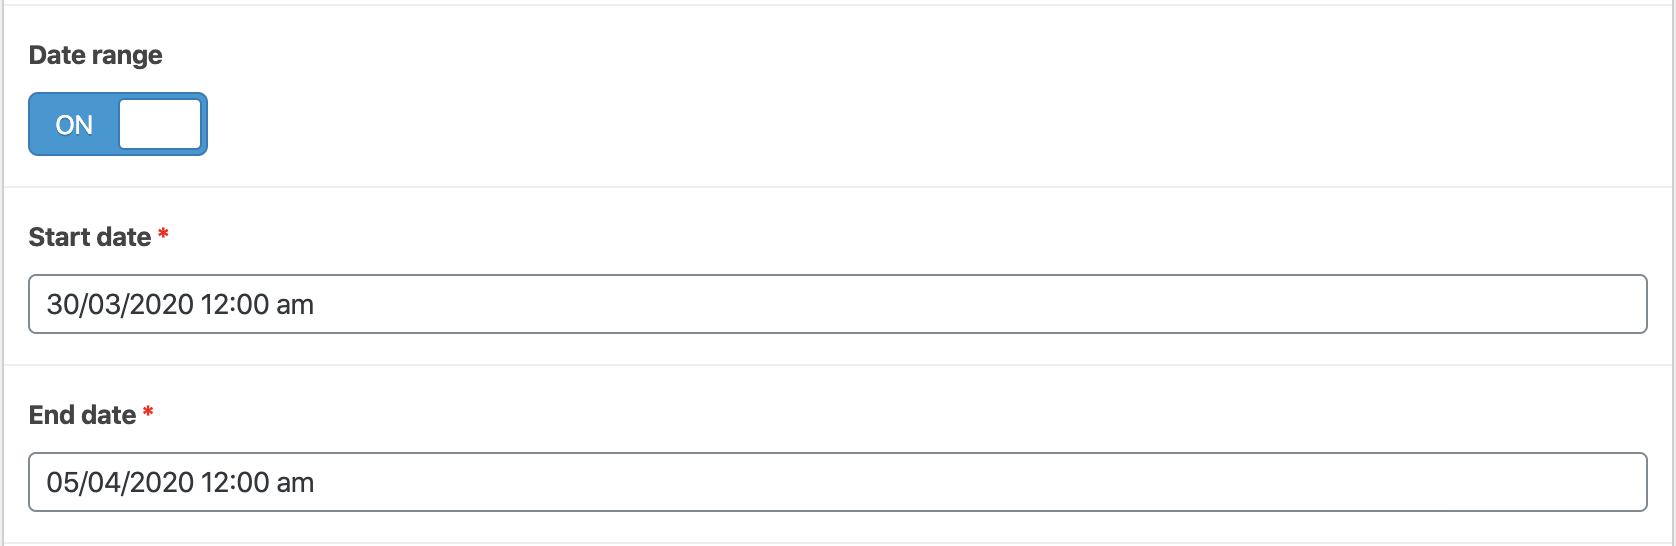Screen dimensions: 1676x546
Task: Click the 12:00 time in Start date field
Action: [x=235, y=304]
